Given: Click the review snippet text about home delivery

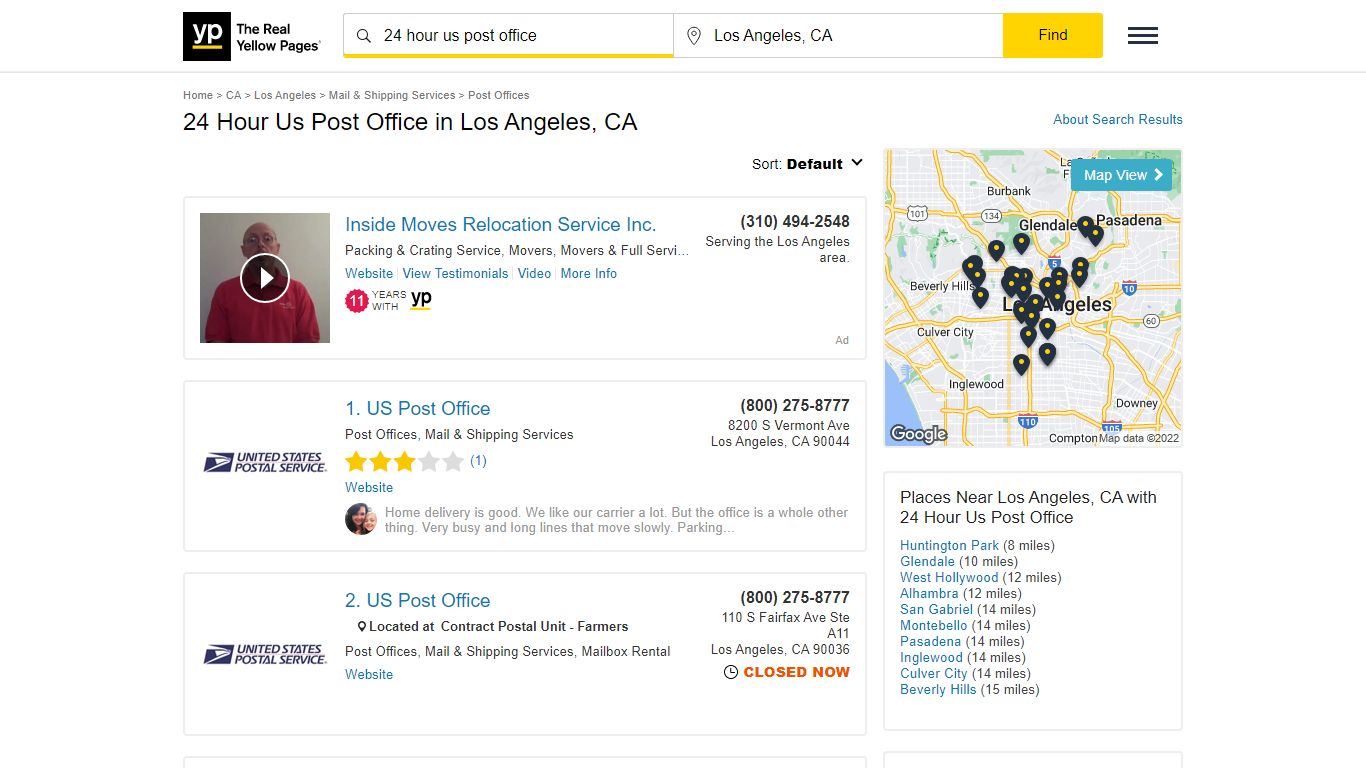Looking at the screenshot, I should pos(616,520).
